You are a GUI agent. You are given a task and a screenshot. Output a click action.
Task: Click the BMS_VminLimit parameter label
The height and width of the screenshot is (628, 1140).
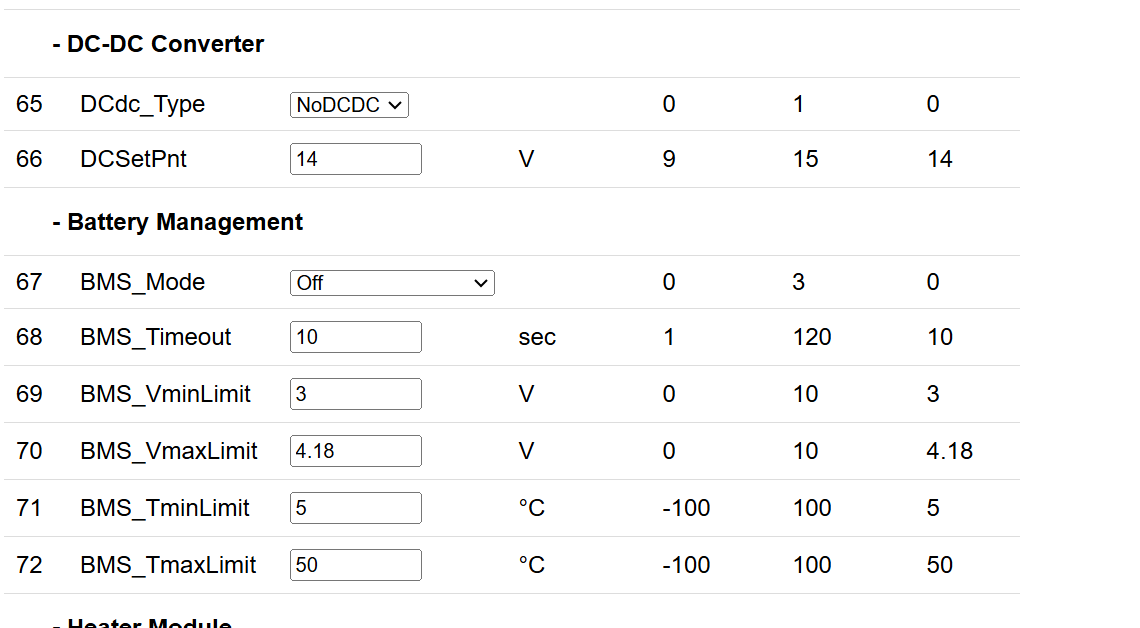(165, 394)
